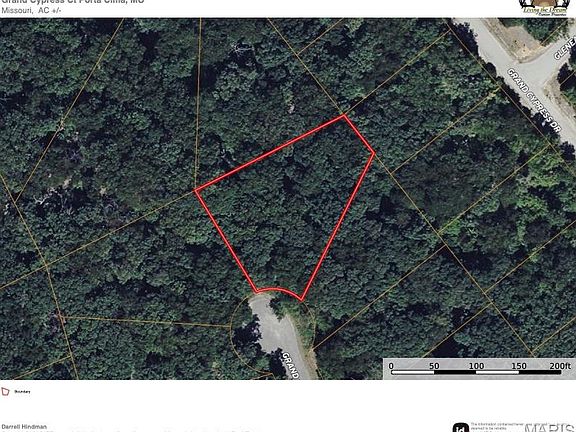Click the MARIS logo at bottom right
This screenshot has height=432, width=576.
coord(550,428)
